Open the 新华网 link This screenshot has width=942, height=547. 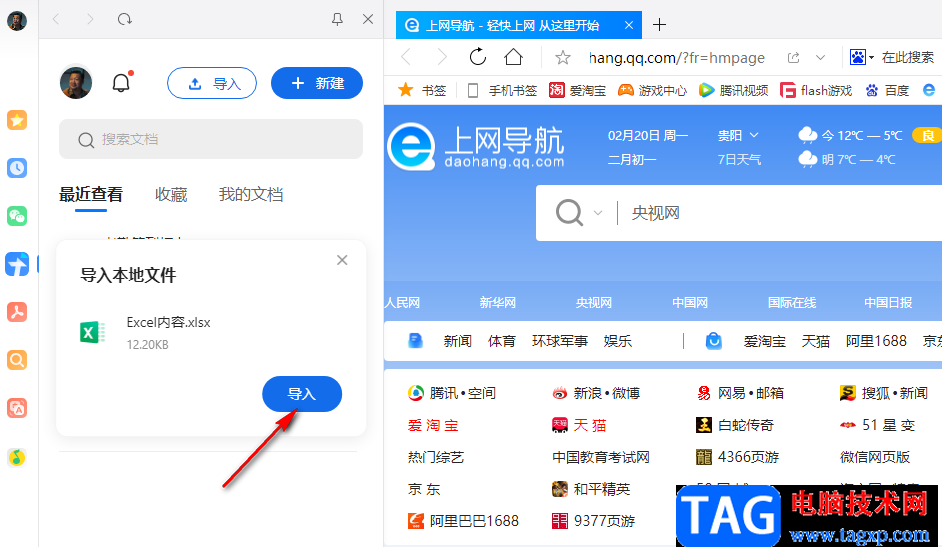(x=497, y=303)
